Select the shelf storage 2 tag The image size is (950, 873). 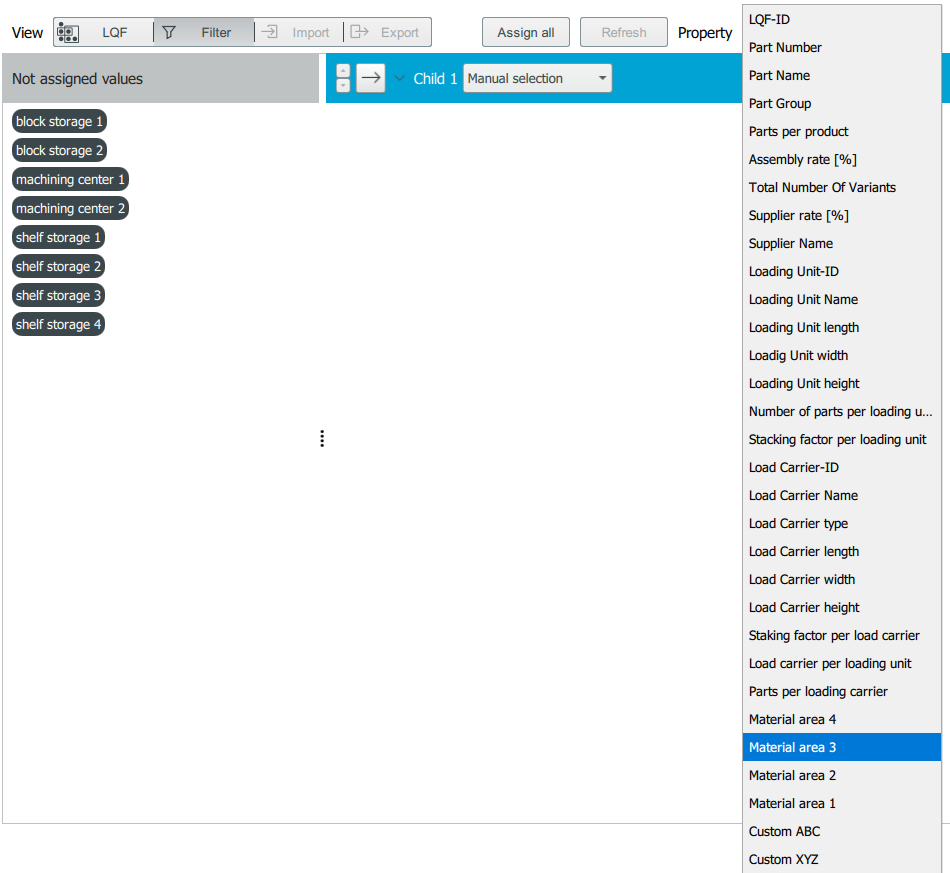[x=58, y=267]
